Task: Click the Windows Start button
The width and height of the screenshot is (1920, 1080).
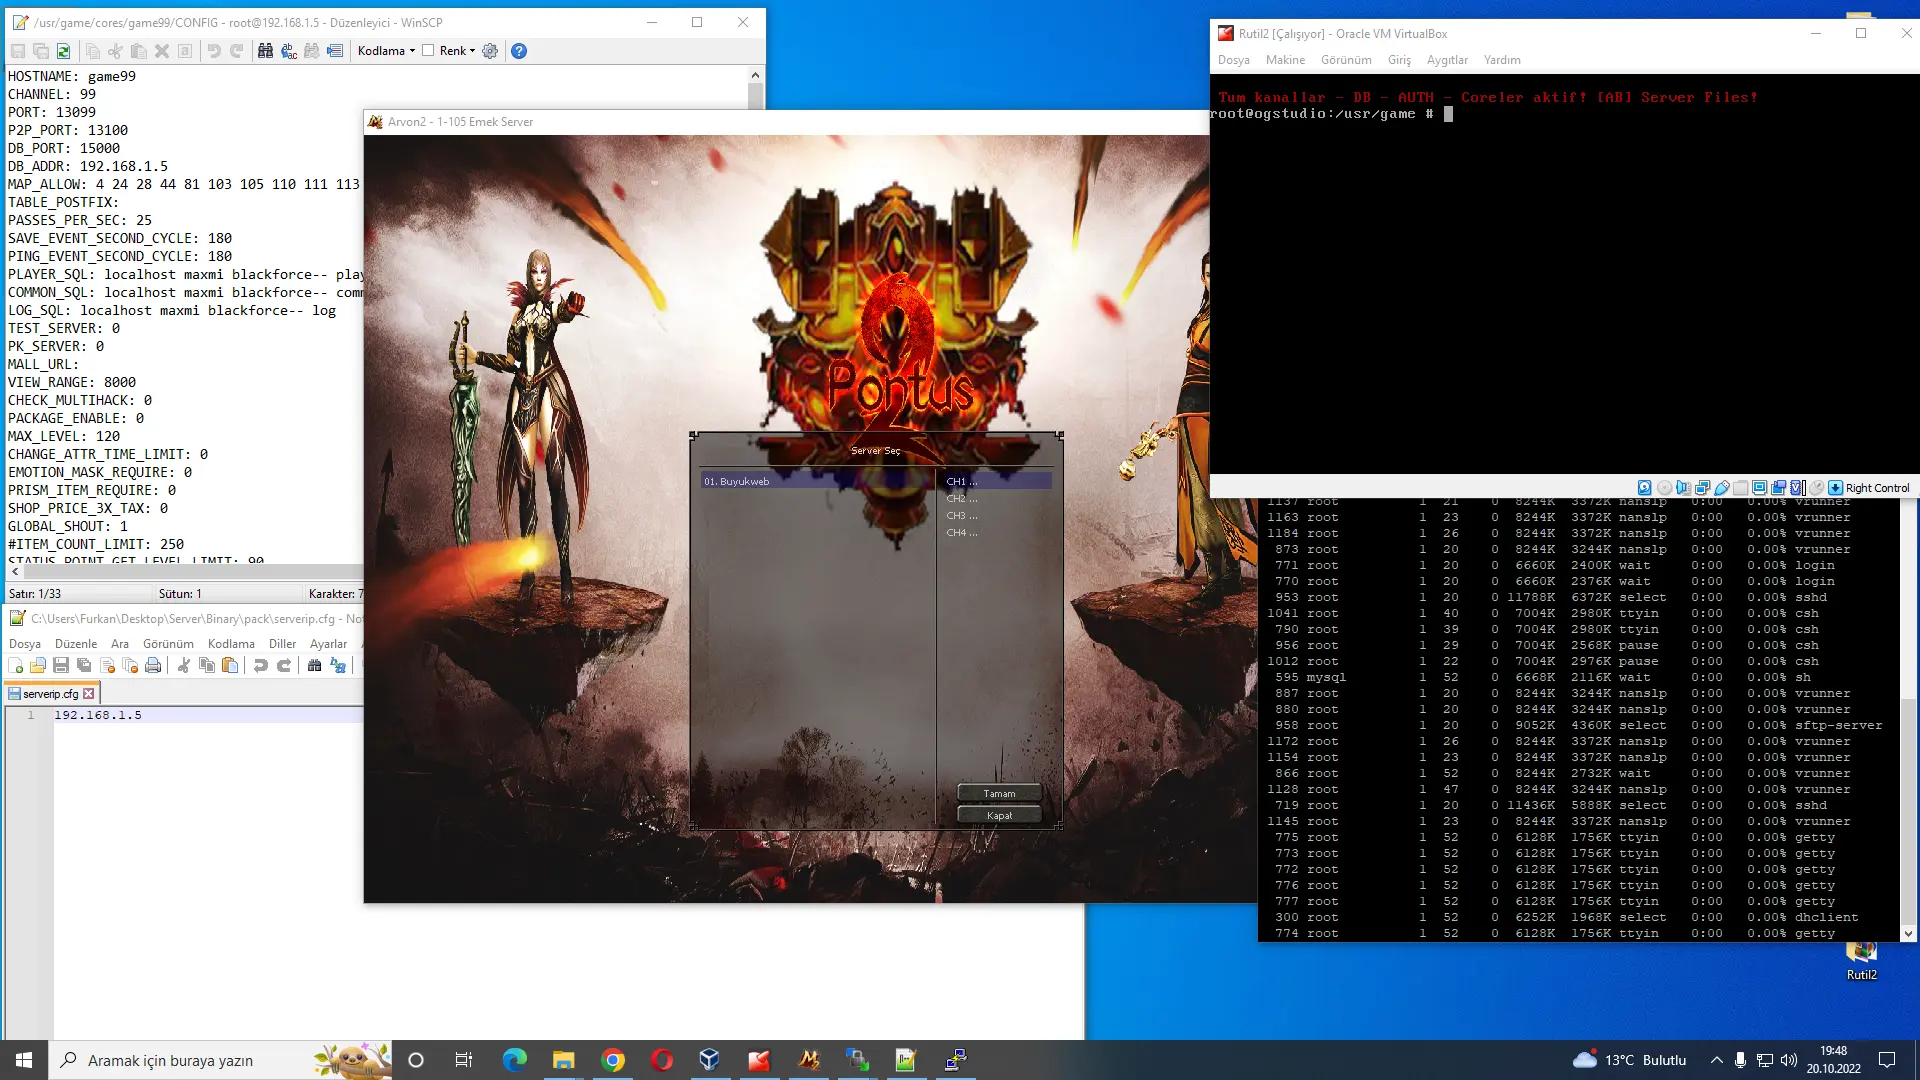Action: pyautogui.click(x=24, y=1060)
